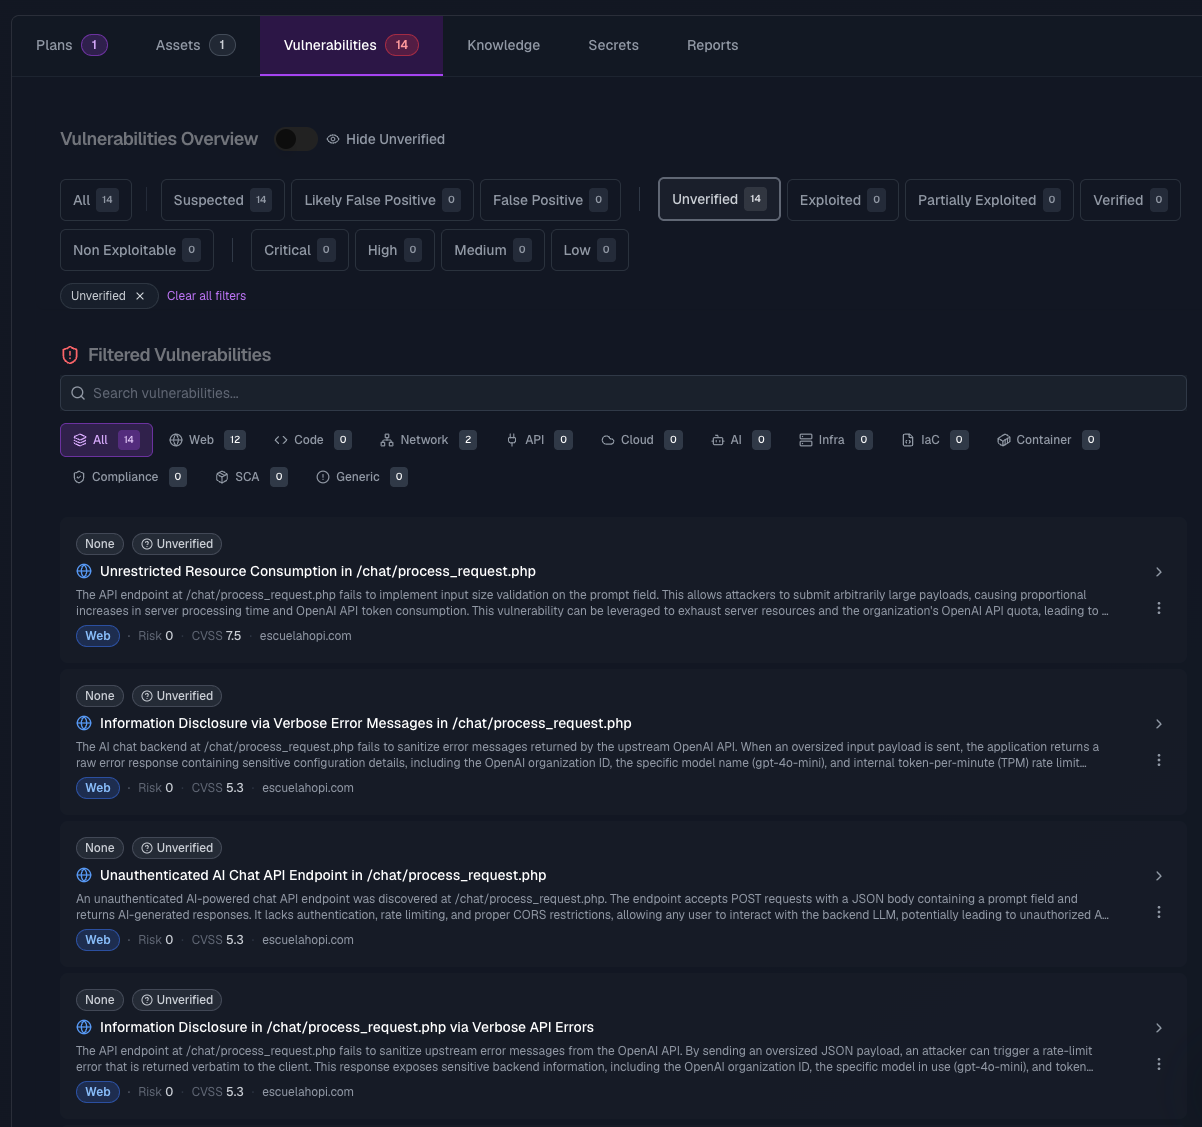1202x1127 pixels.
Task: Filter by Exploited status
Action: tap(842, 200)
